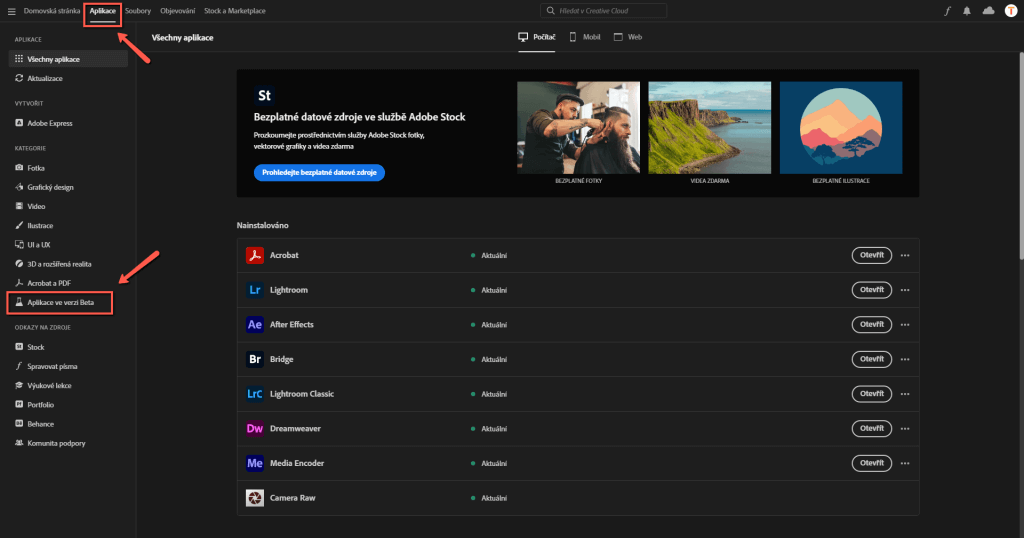Open Lightroom Classic with Otevřít button
1024x538 pixels.
[871, 394]
